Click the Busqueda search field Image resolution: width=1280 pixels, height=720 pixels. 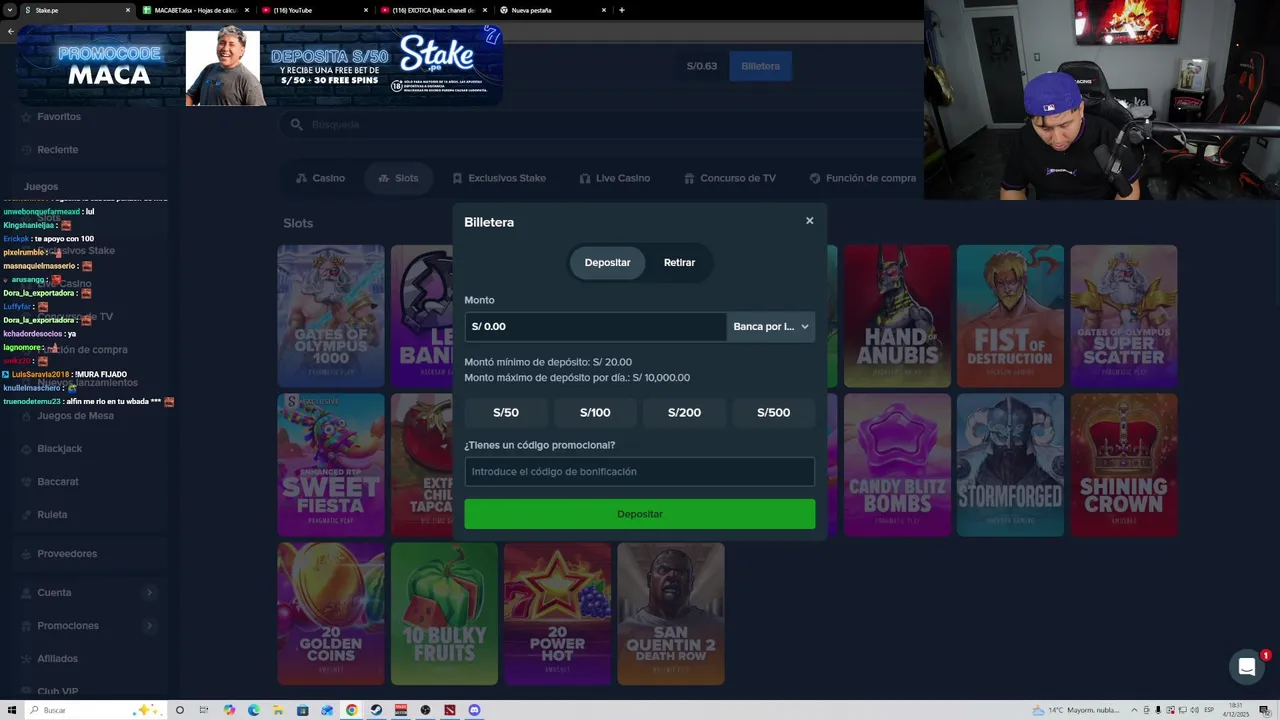(x=600, y=124)
